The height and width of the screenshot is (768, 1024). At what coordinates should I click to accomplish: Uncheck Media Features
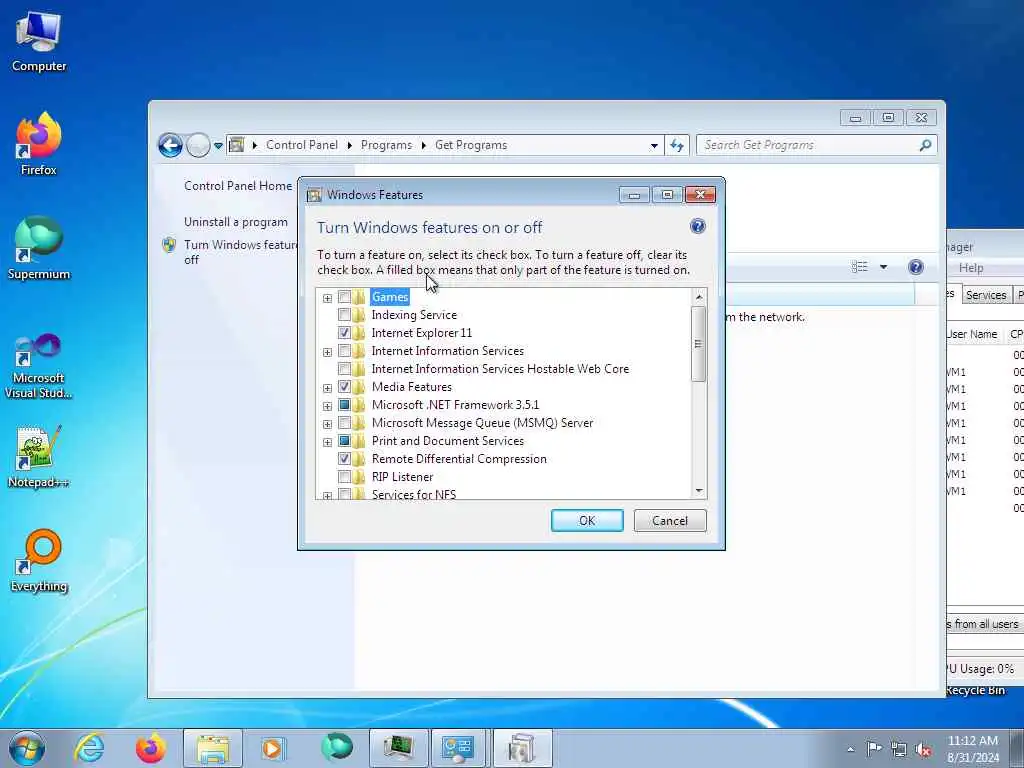coord(344,387)
